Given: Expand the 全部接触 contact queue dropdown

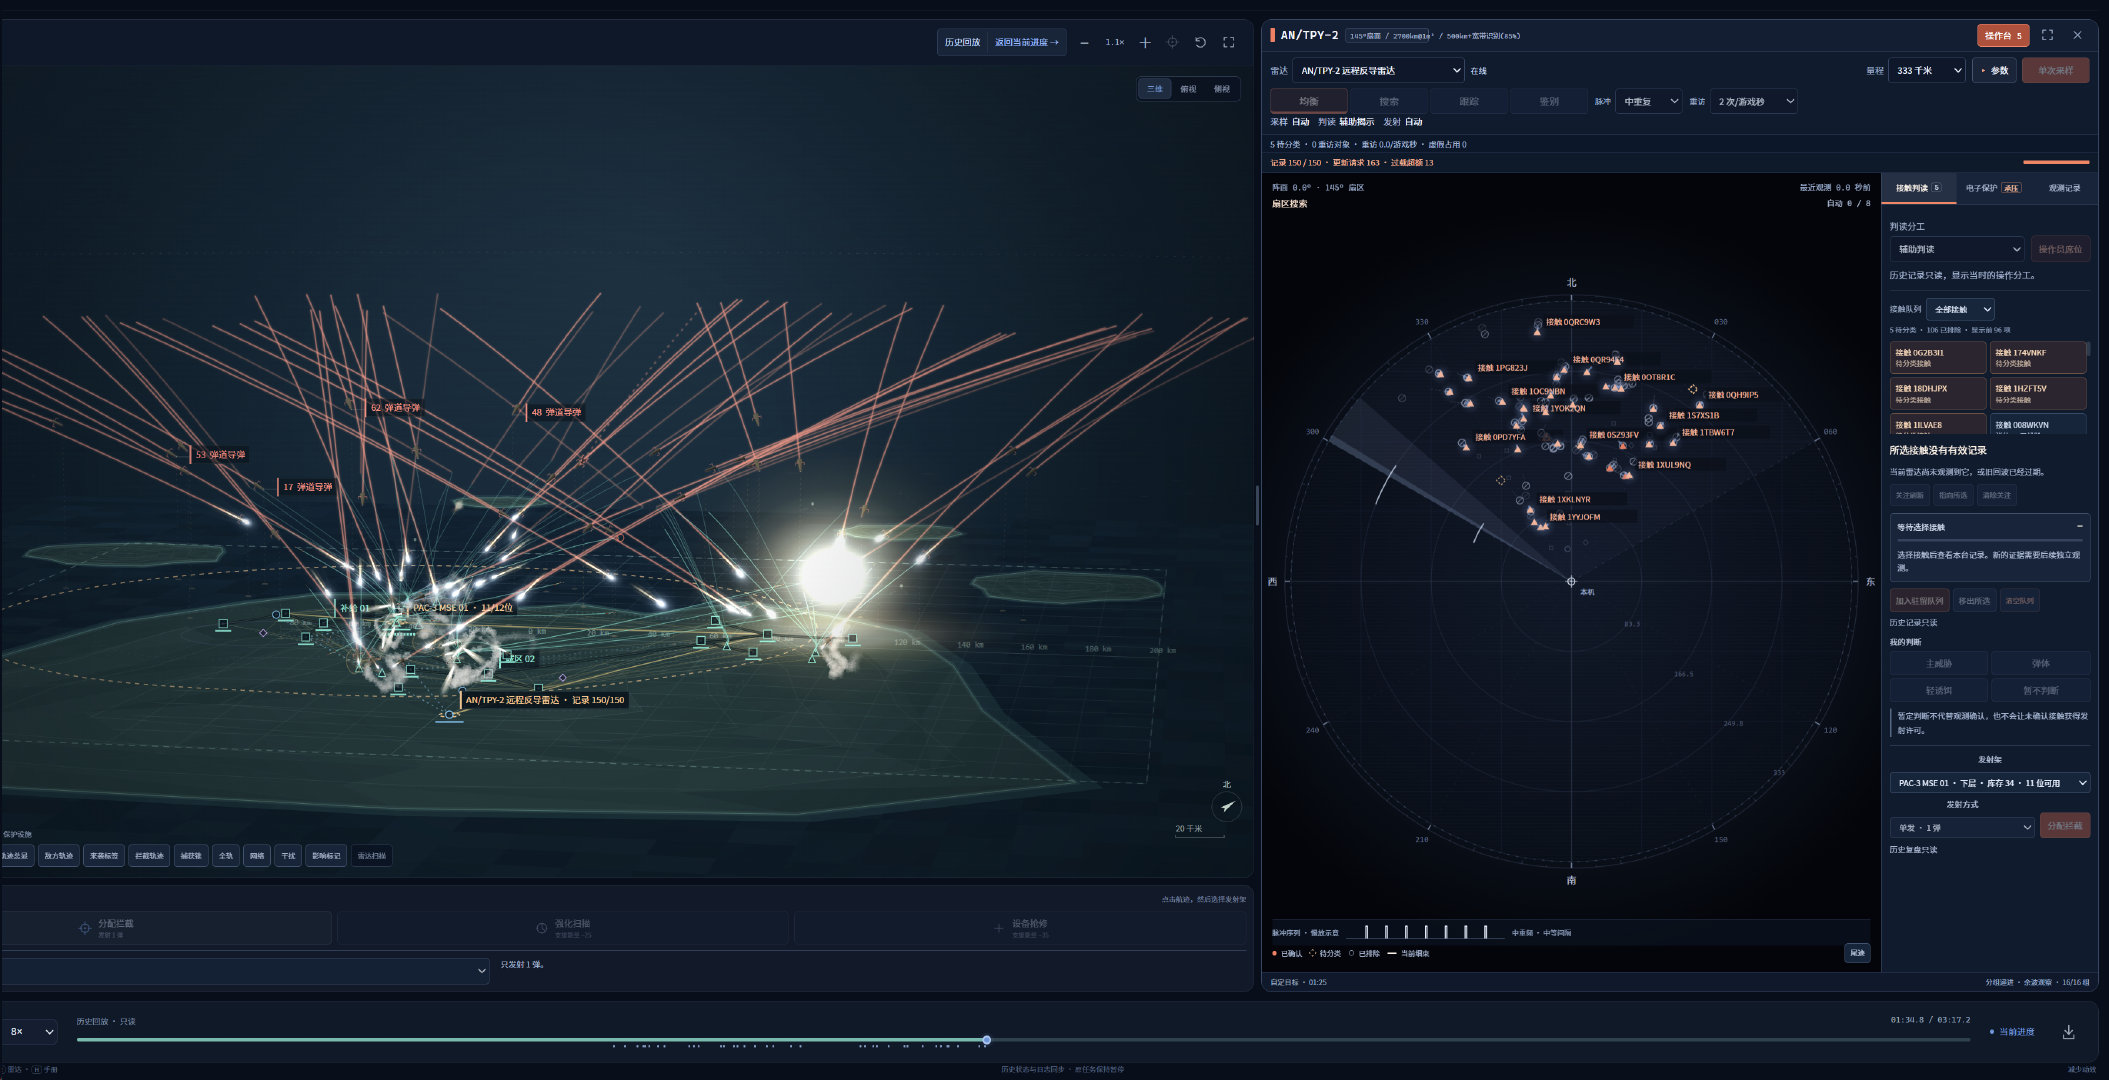Looking at the screenshot, I should click(x=1960, y=309).
